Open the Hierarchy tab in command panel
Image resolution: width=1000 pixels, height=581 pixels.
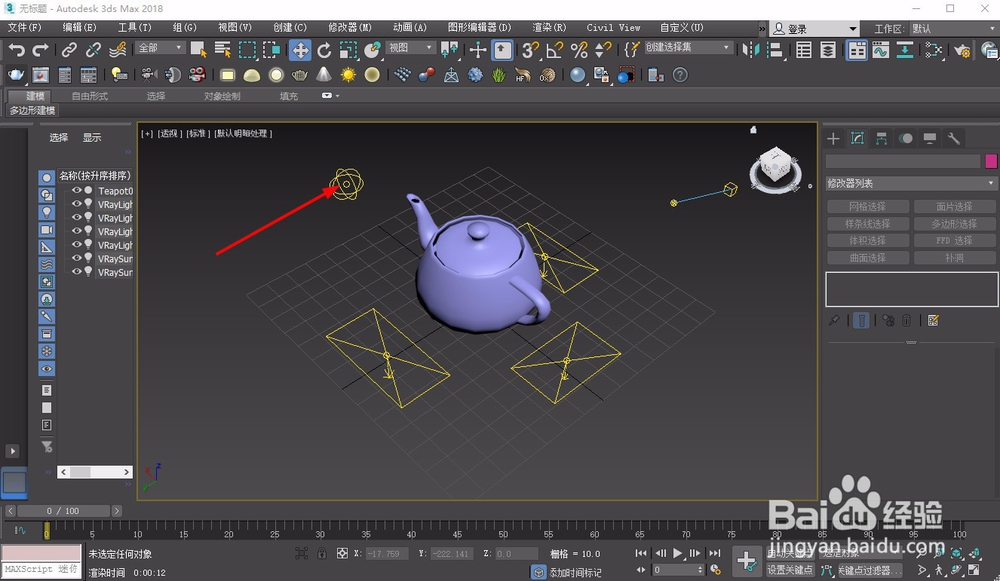pos(881,139)
